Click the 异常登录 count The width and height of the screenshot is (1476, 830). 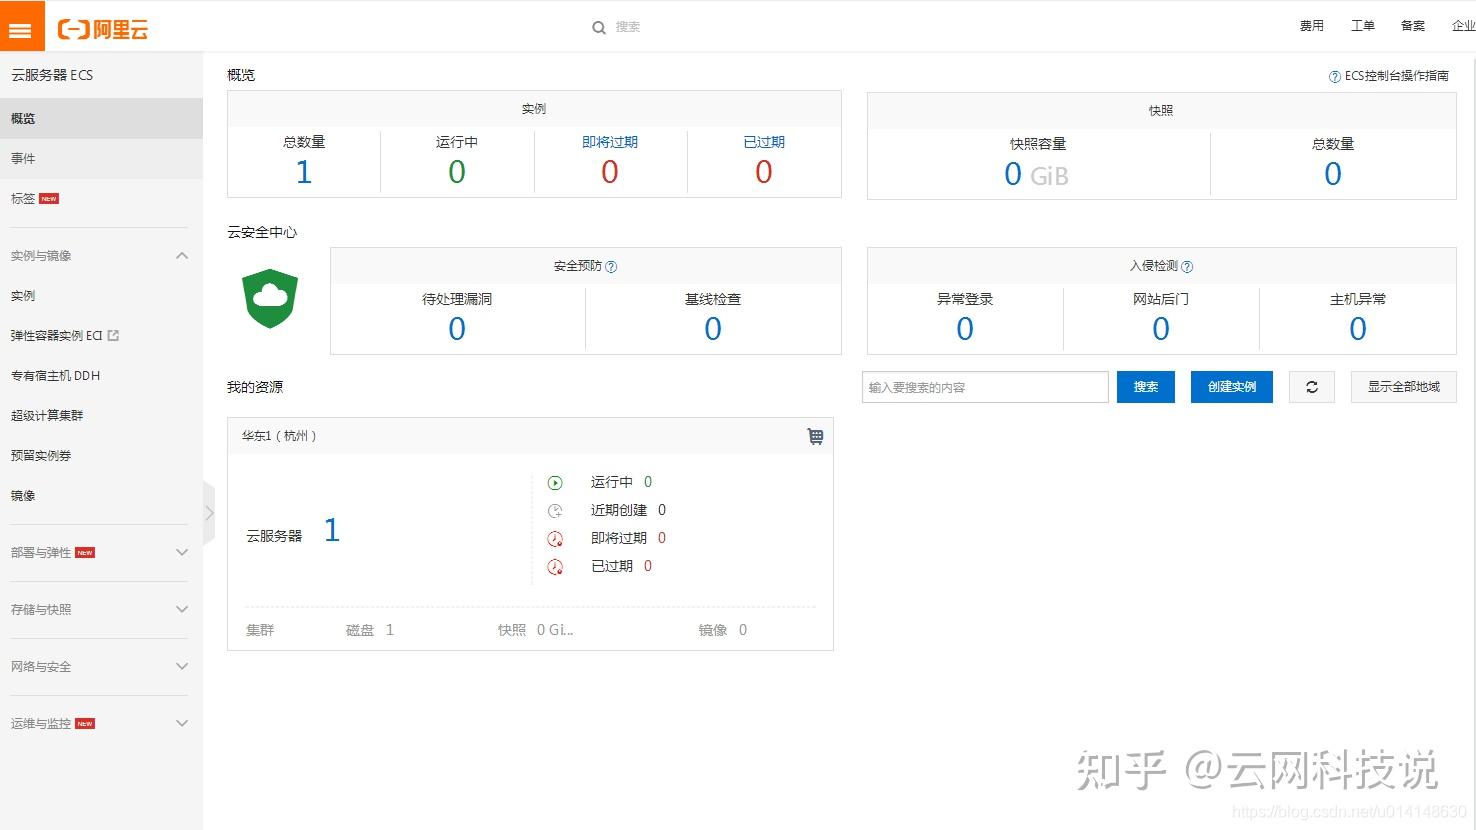click(x=965, y=329)
